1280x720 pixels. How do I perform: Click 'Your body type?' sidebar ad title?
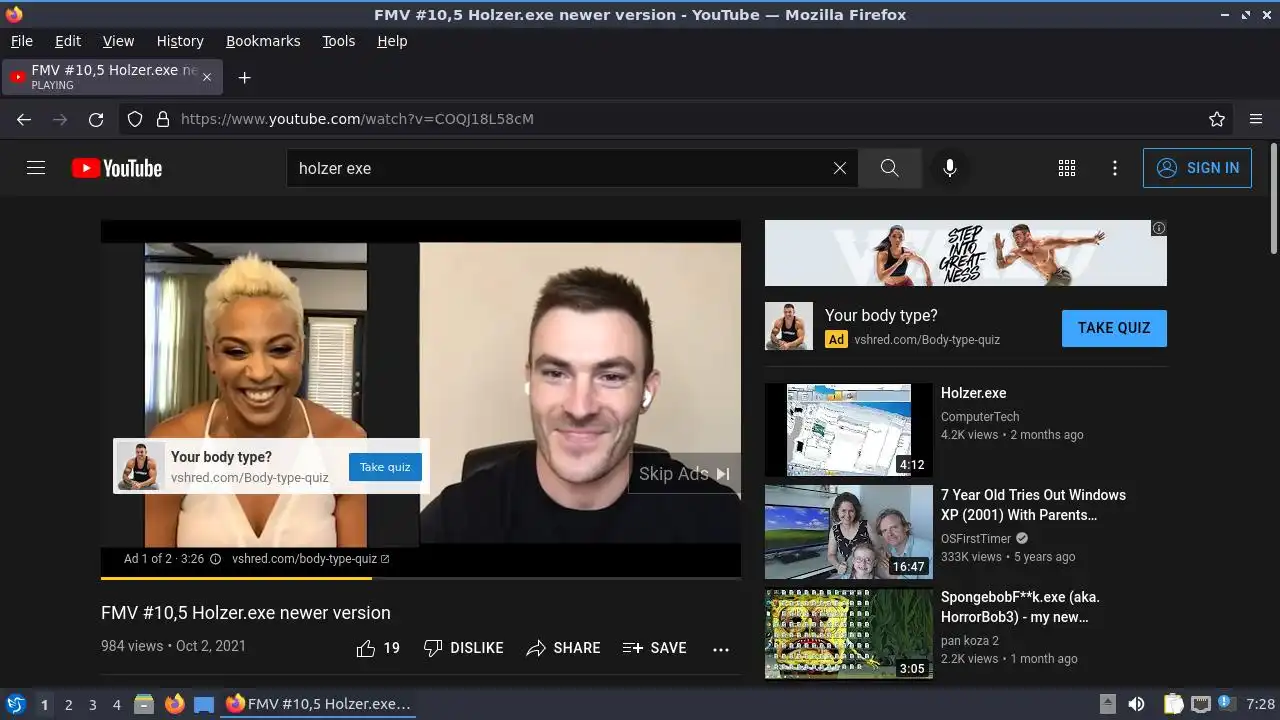(881, 315)
